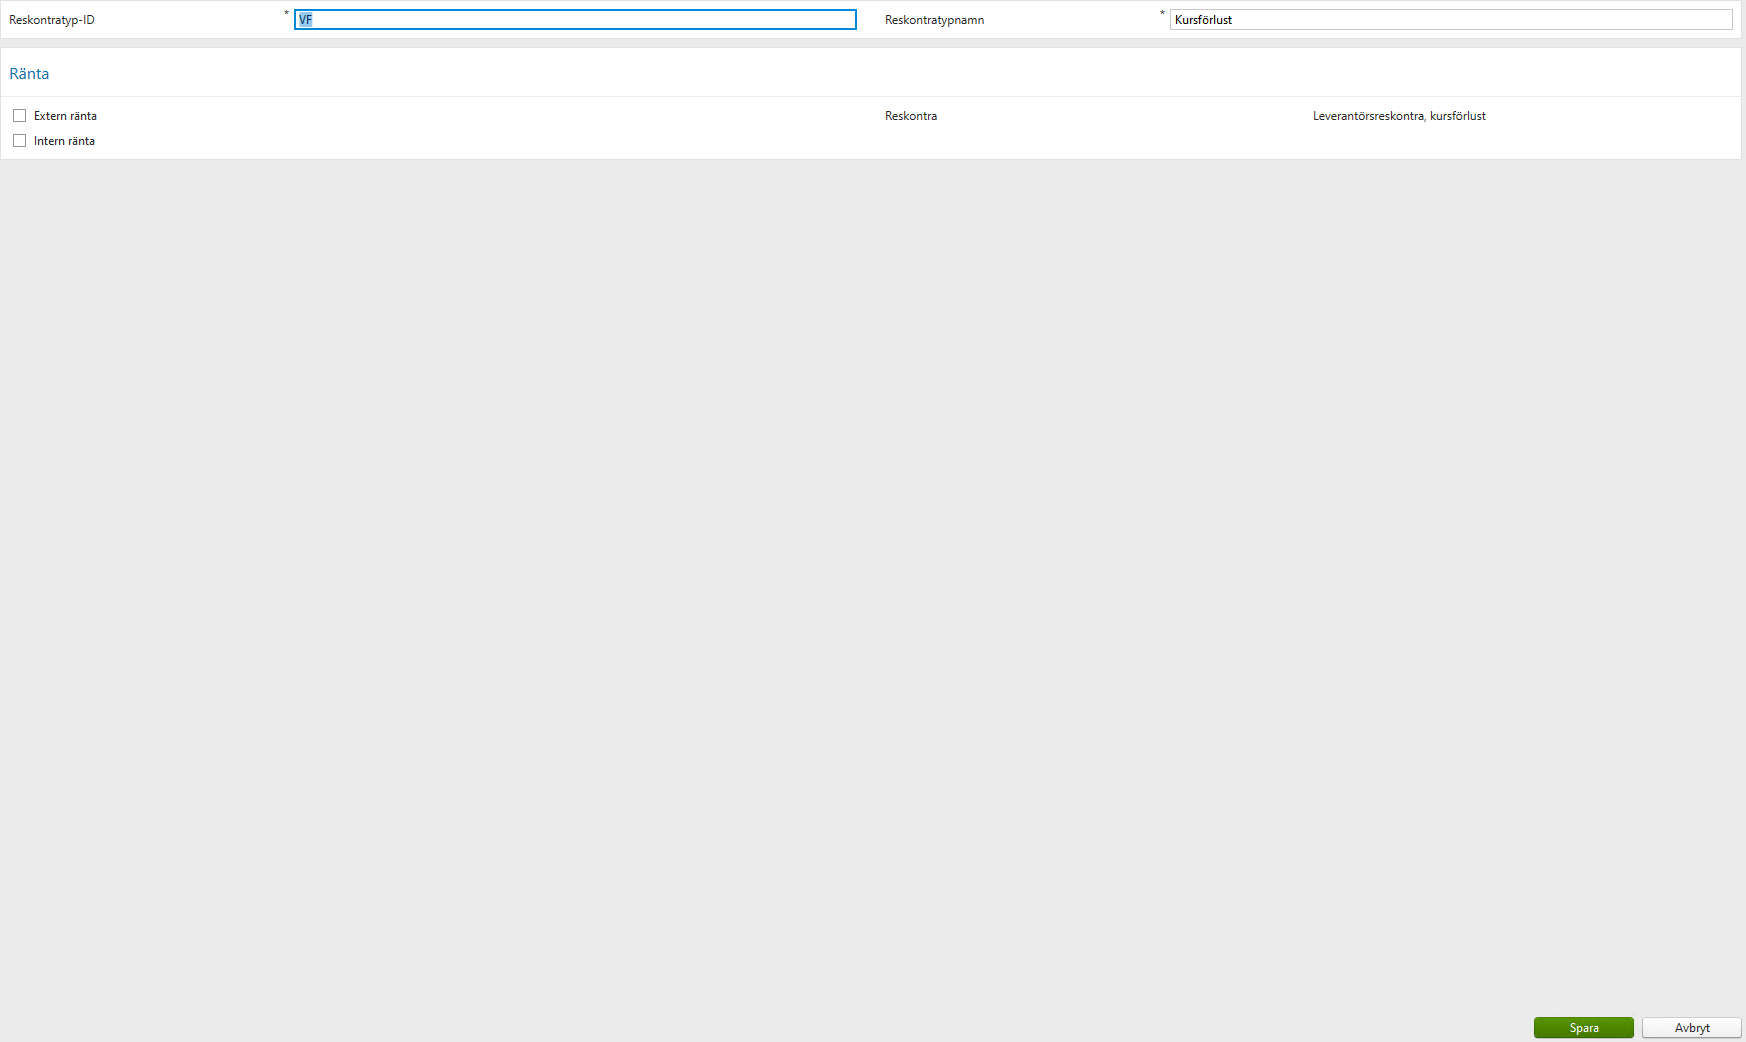Screen dimensions: 1746x1042
Task: Select the Leverantörsreskontra, kursförlust value
Action: 1398,115
